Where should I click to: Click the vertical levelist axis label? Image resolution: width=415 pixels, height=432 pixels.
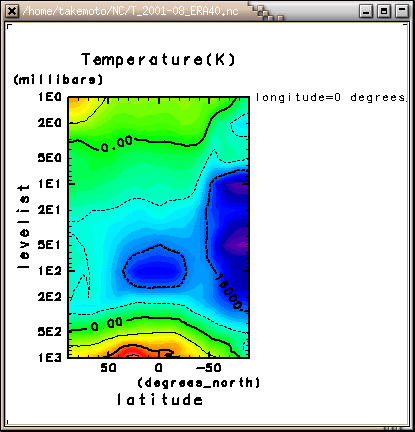pyautogui.click(x=24, y=227)
